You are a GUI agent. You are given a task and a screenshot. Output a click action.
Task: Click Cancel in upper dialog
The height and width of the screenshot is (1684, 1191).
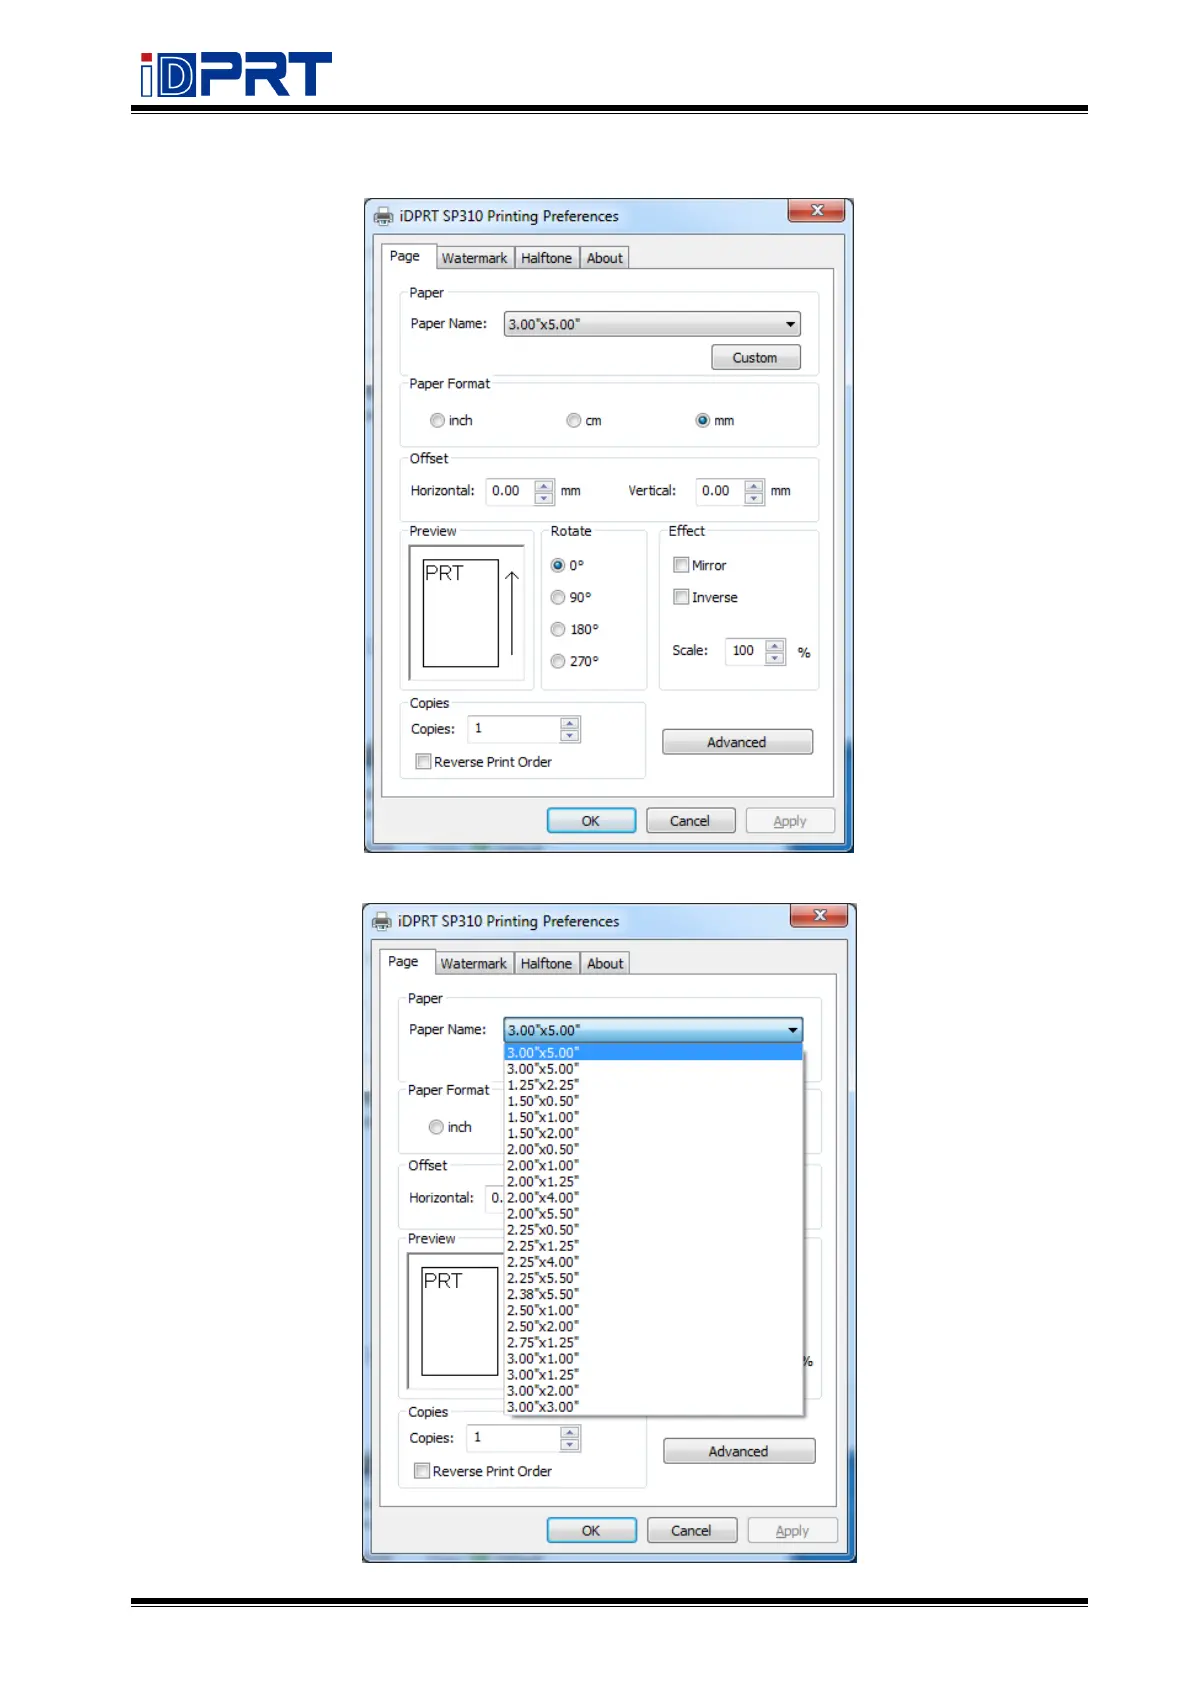click(690, 821)
